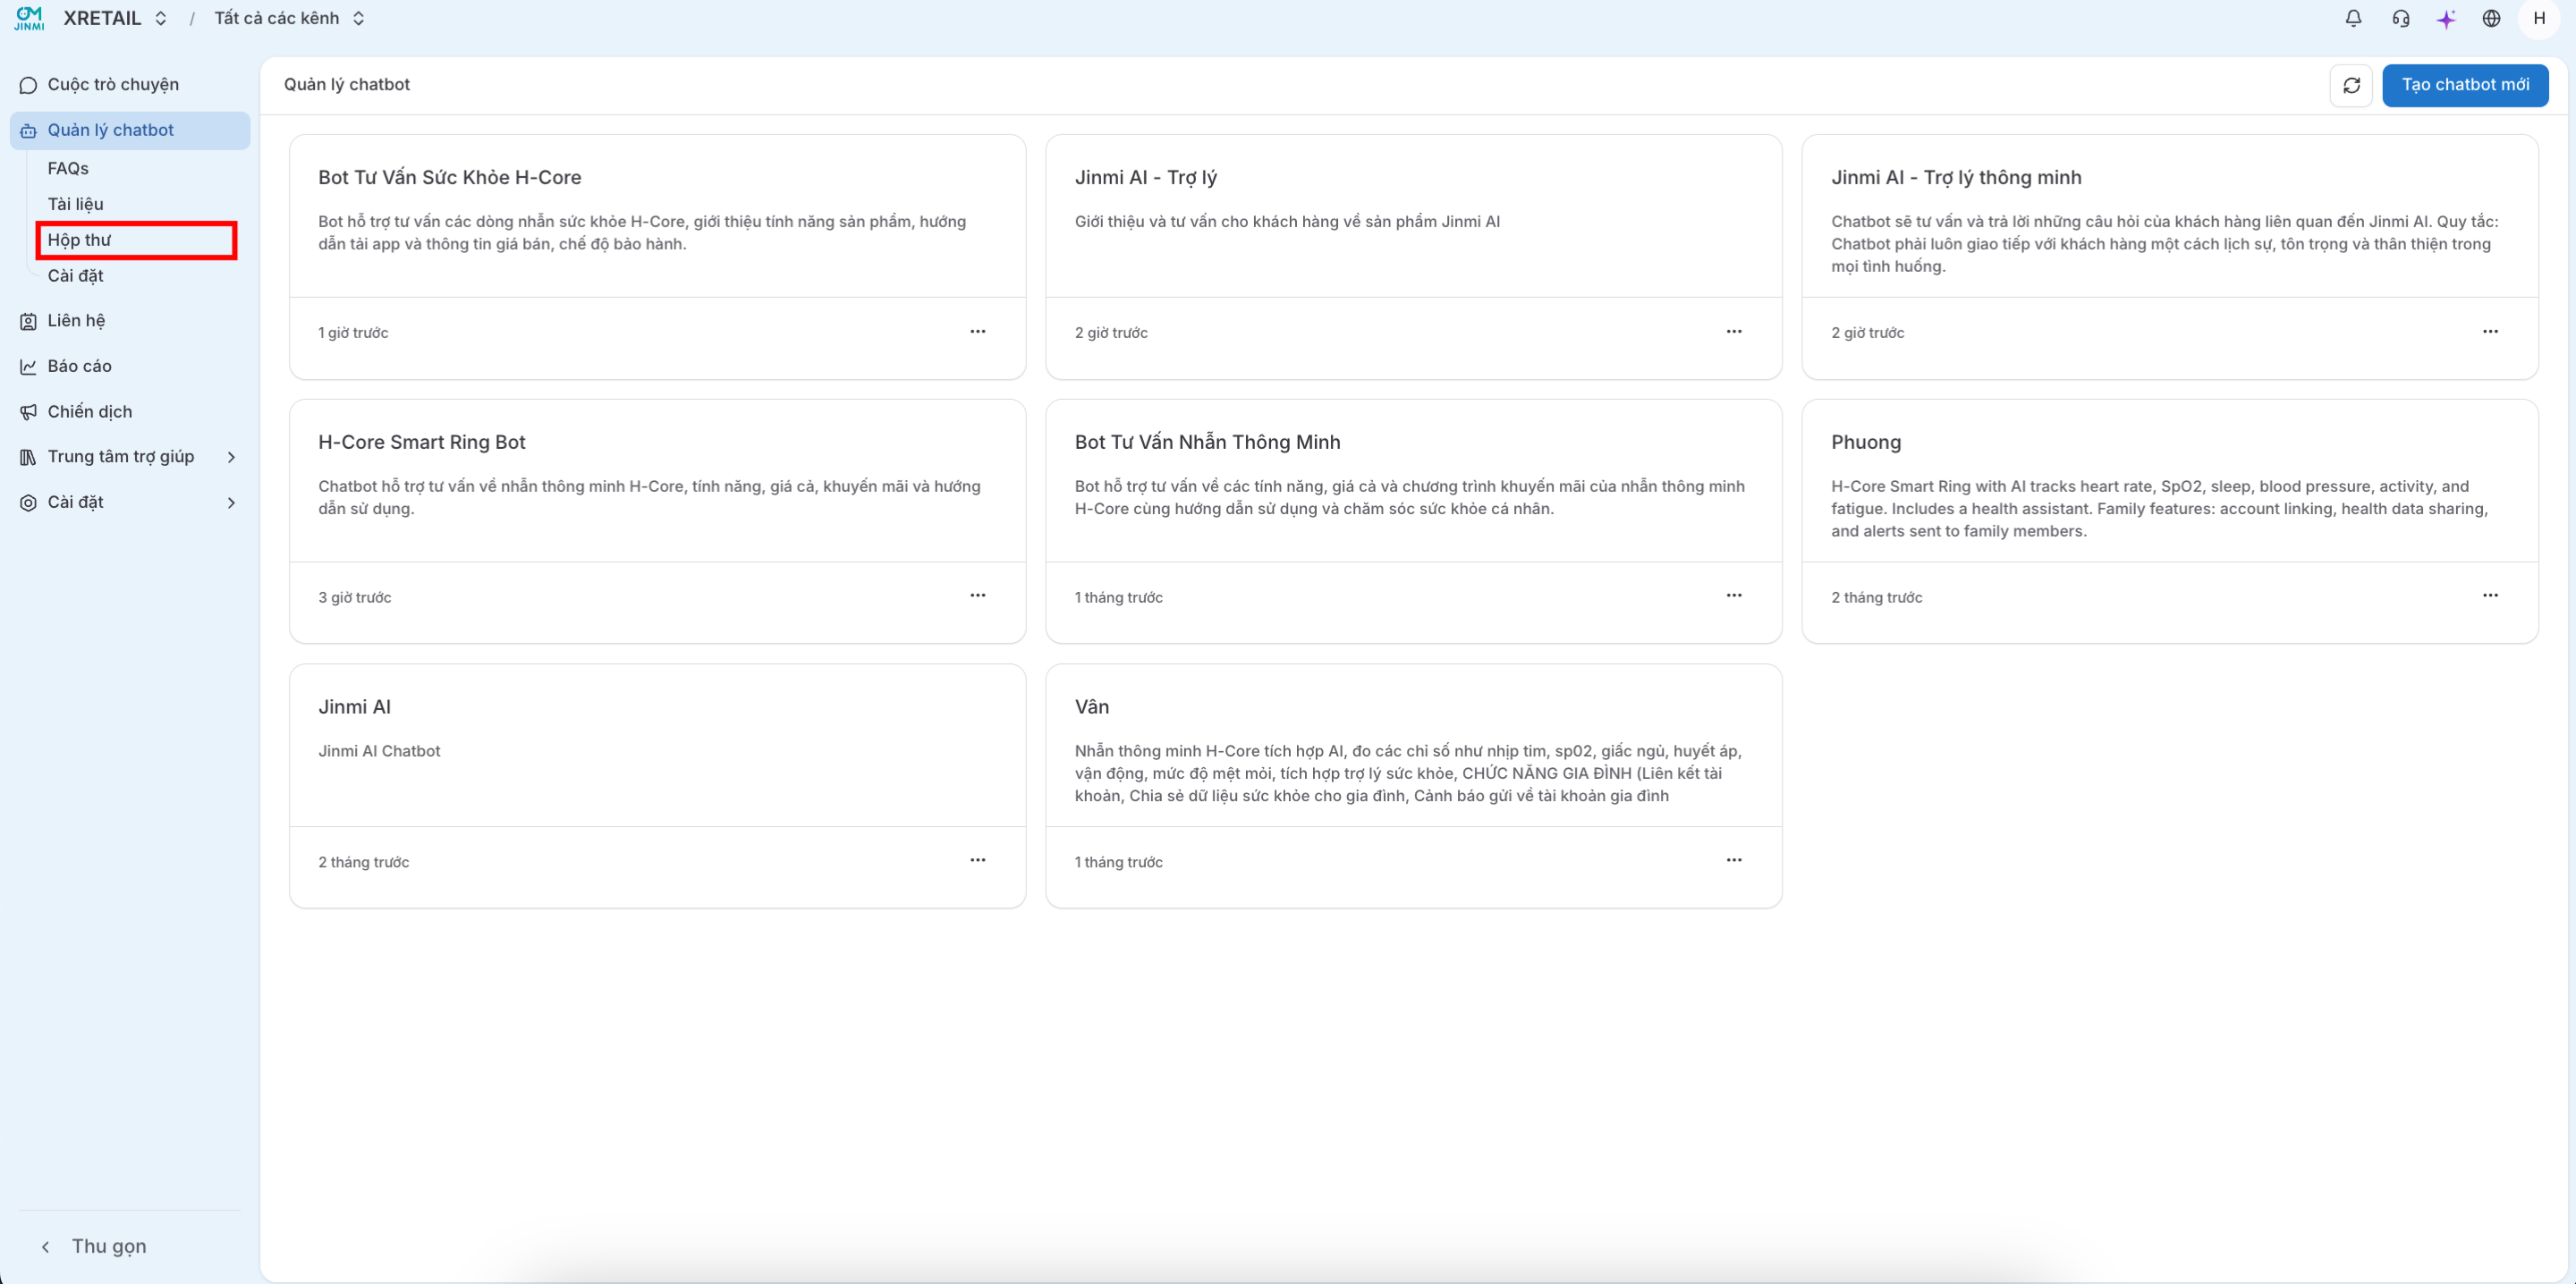Click the Quản lý chatbot page heading
This screenshot has width=2576, height=1284.
[346, 85]
